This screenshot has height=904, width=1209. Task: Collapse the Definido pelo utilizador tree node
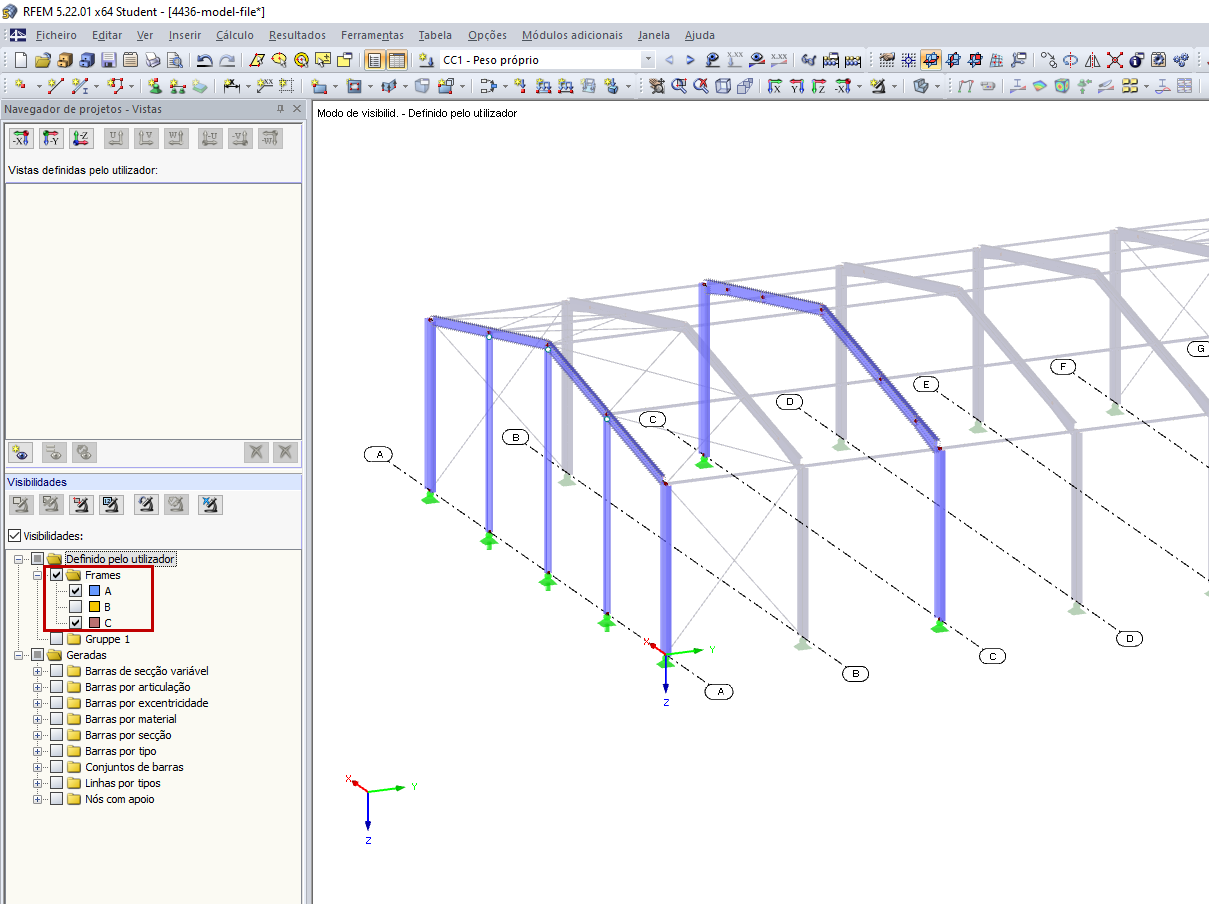pos(19,559)
